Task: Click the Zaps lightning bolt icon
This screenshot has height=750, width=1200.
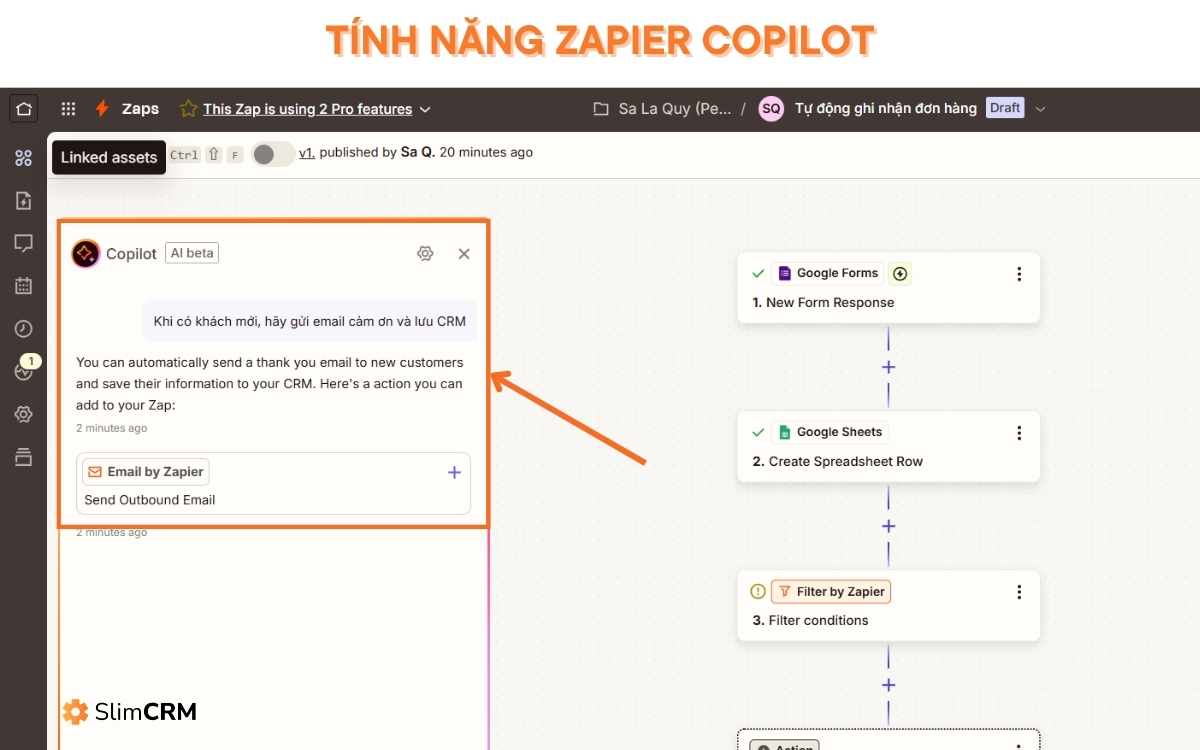Action: 102,109
